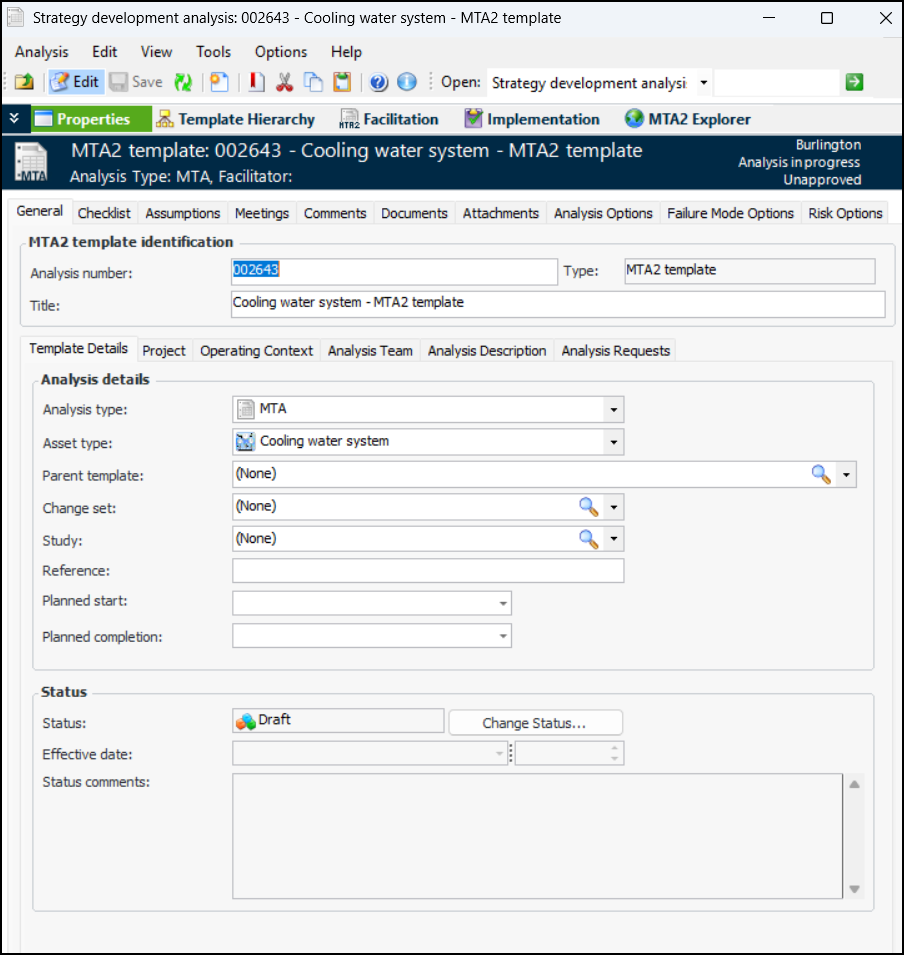Switch to the Checklist tab
904x955 pixels.
[x=104, y=213]
